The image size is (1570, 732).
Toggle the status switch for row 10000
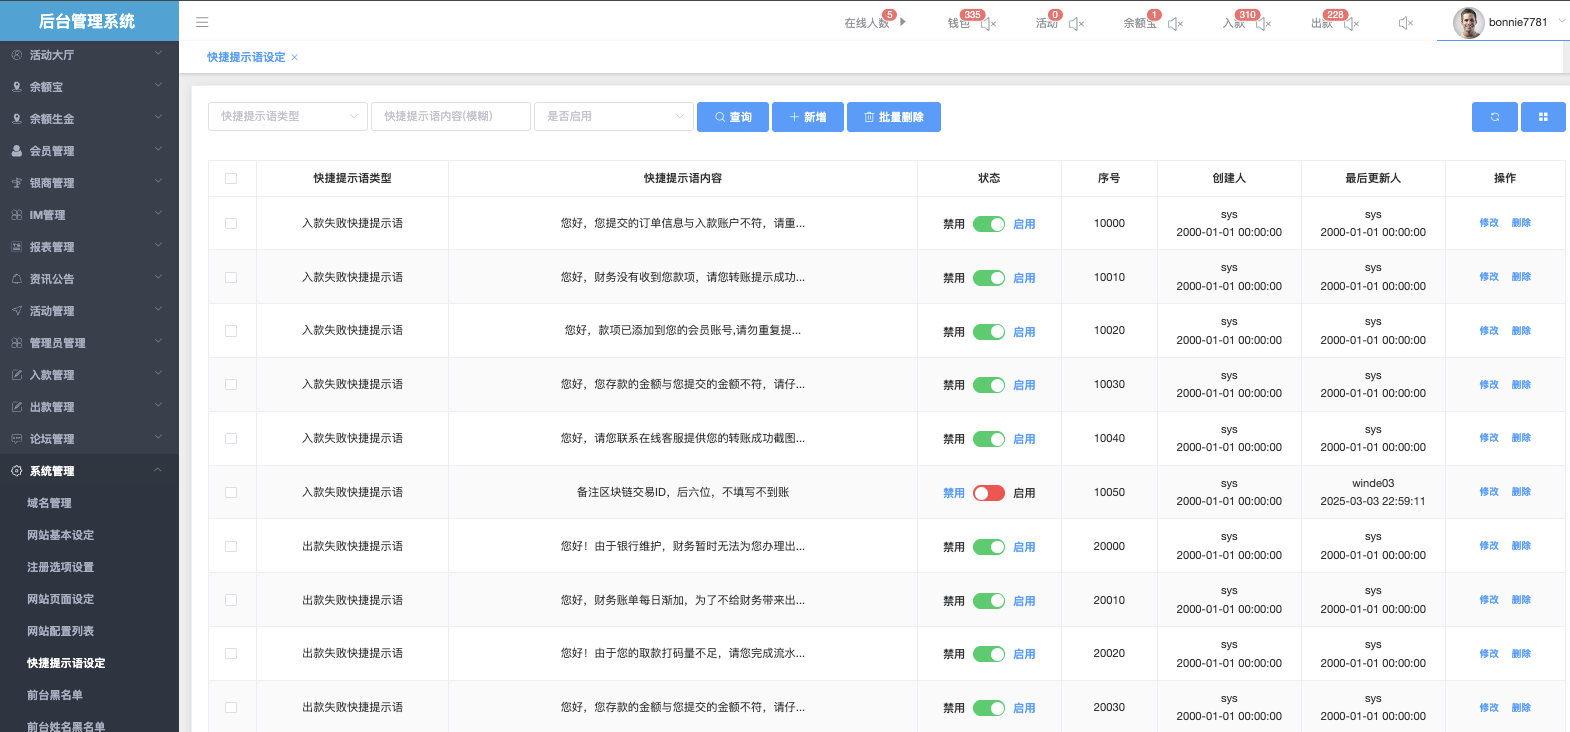(x=988, y=224)
